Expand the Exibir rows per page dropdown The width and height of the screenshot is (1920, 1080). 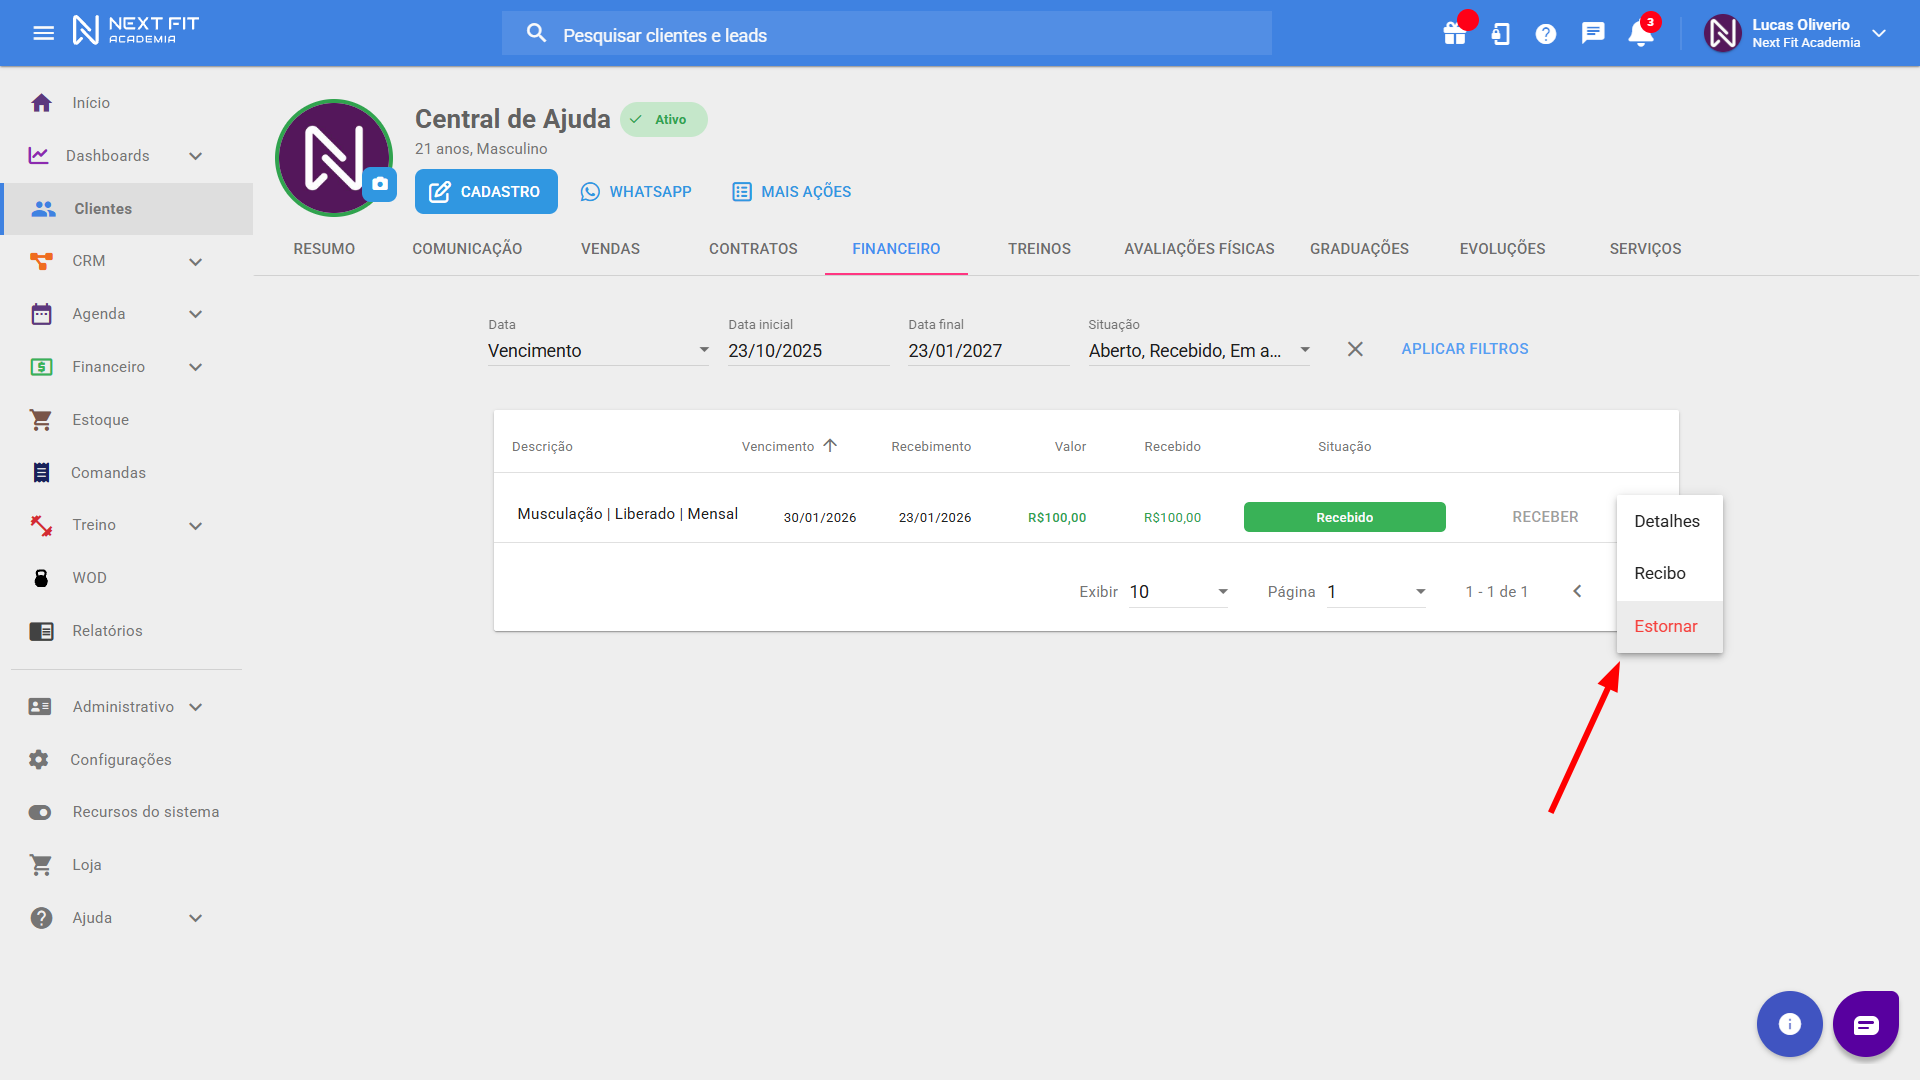[1178, 592]
